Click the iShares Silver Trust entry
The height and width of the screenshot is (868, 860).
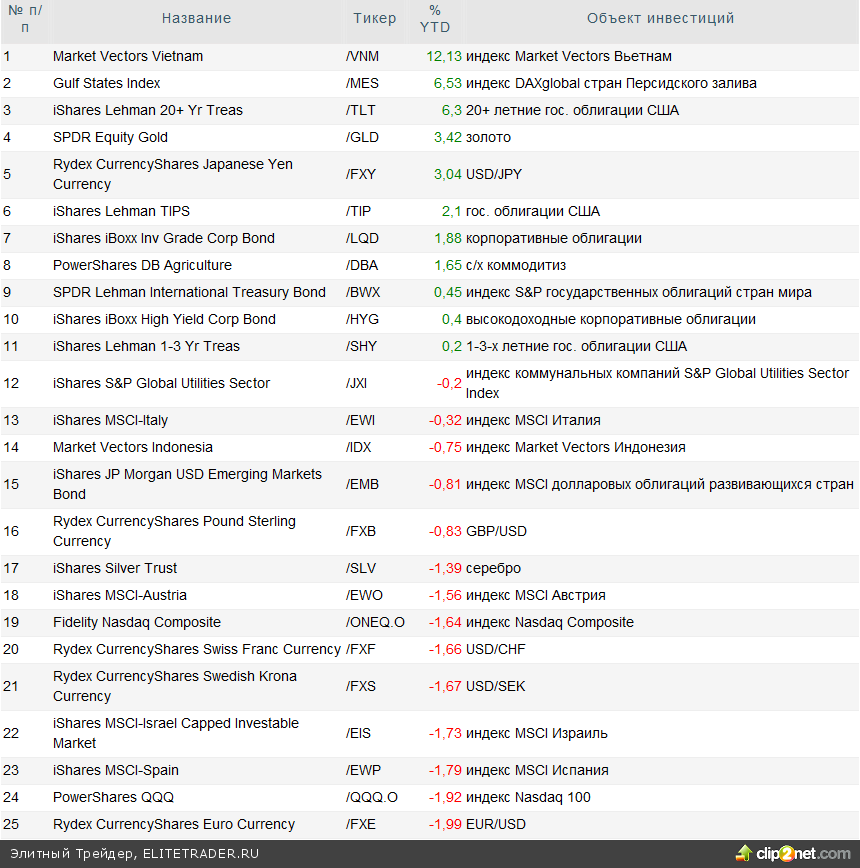(x=115, y=568)
